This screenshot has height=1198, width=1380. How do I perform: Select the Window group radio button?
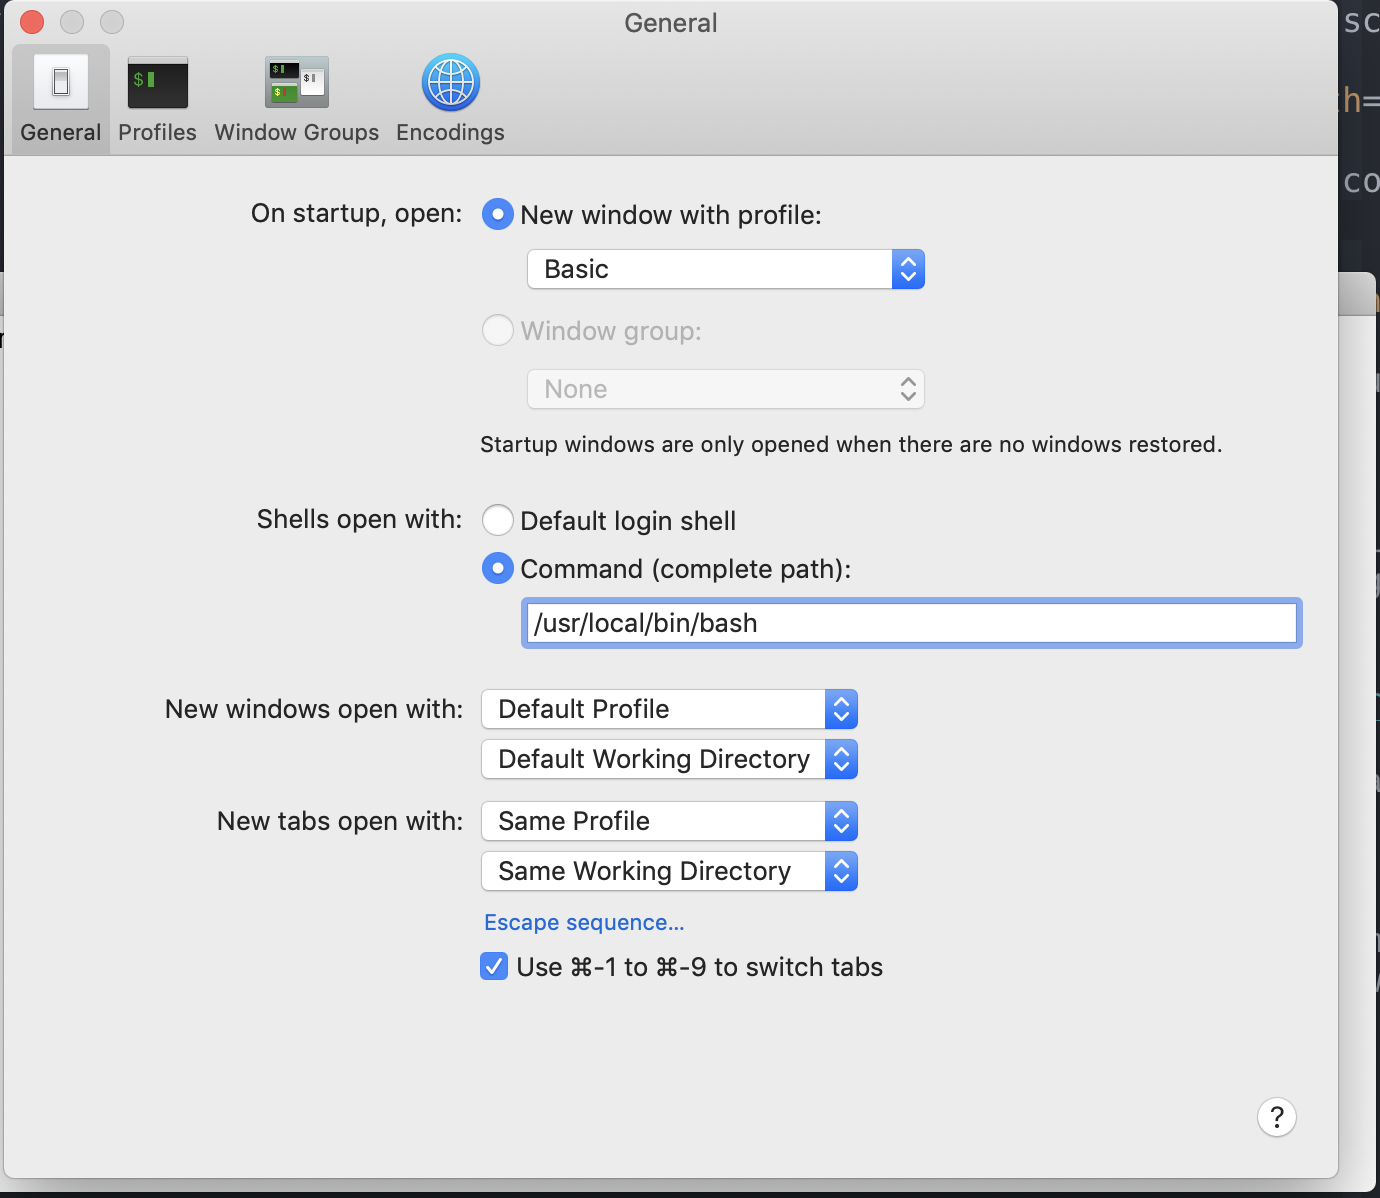point(498,330)
